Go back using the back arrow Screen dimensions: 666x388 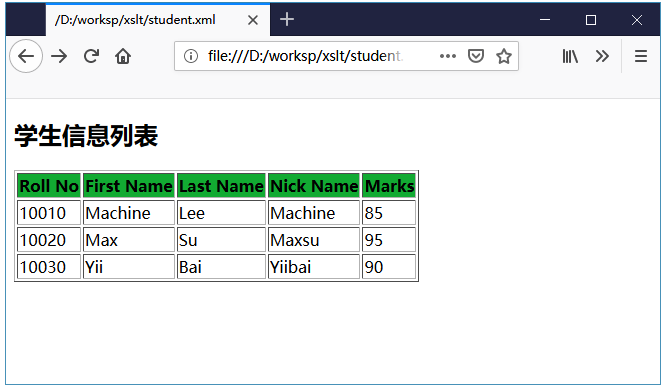click(26, 56)
